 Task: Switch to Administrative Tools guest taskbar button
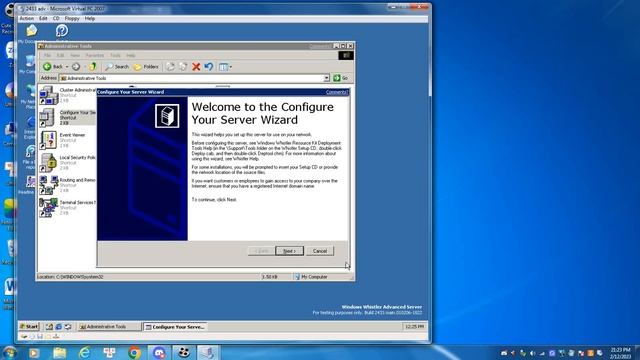[x=109, y=327]
